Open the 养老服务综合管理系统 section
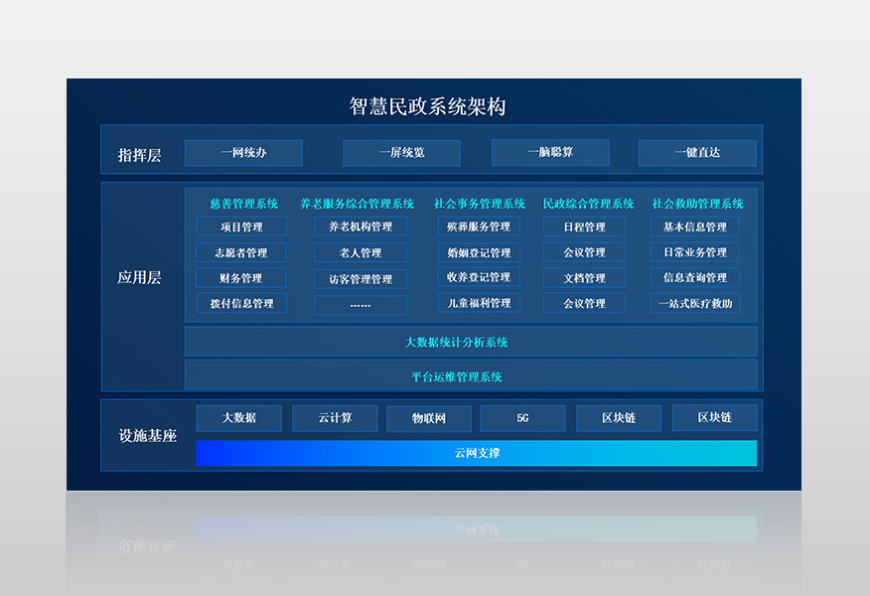 click(358, 203)
